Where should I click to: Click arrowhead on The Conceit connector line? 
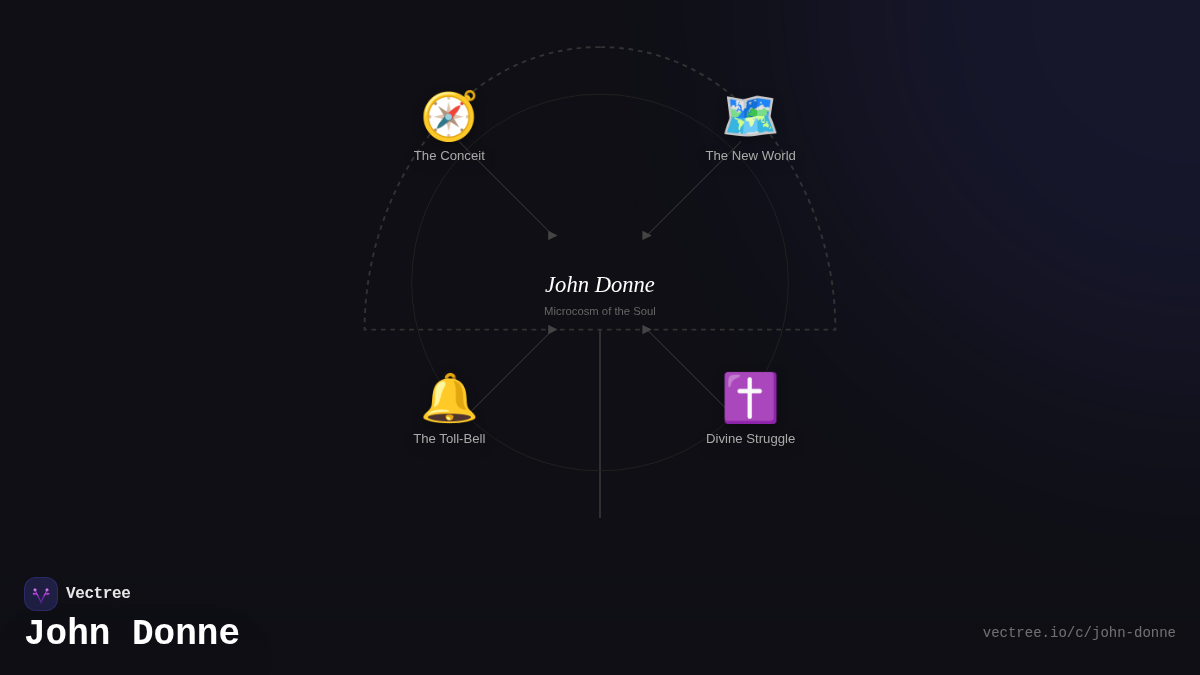(552, 235)
